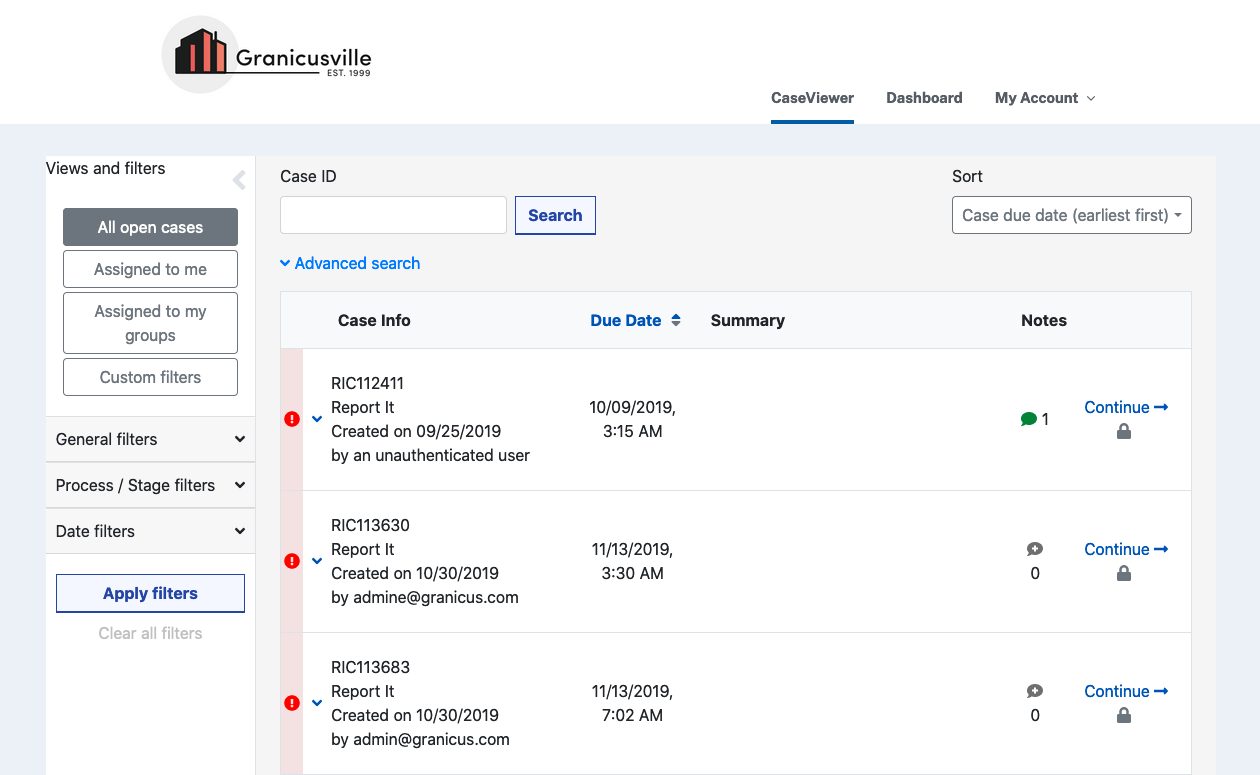Image resolution: width=1260 pixels, height=775 pixels.
Task: Click the note count speech bubble for RIC112411
Action: tap(1029, 419)
